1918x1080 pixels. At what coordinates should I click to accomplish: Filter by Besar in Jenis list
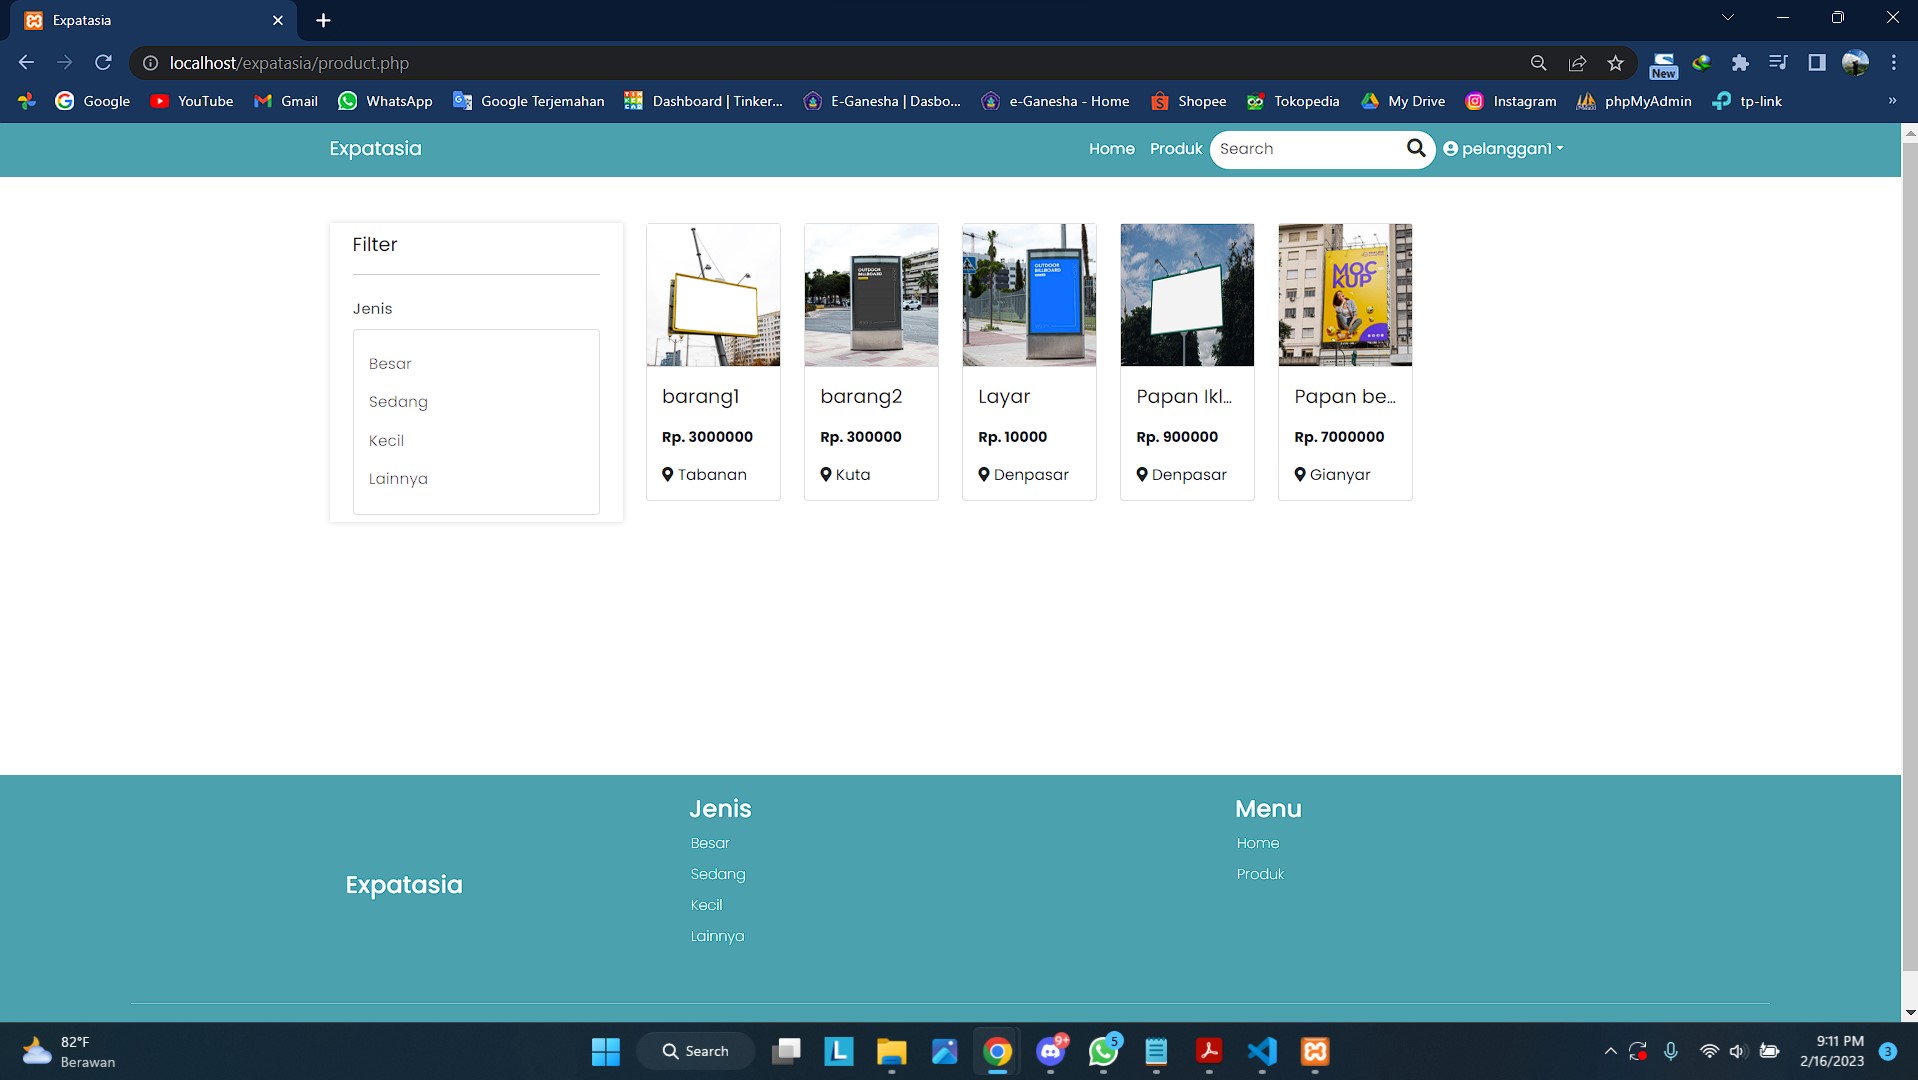[390, 364]
